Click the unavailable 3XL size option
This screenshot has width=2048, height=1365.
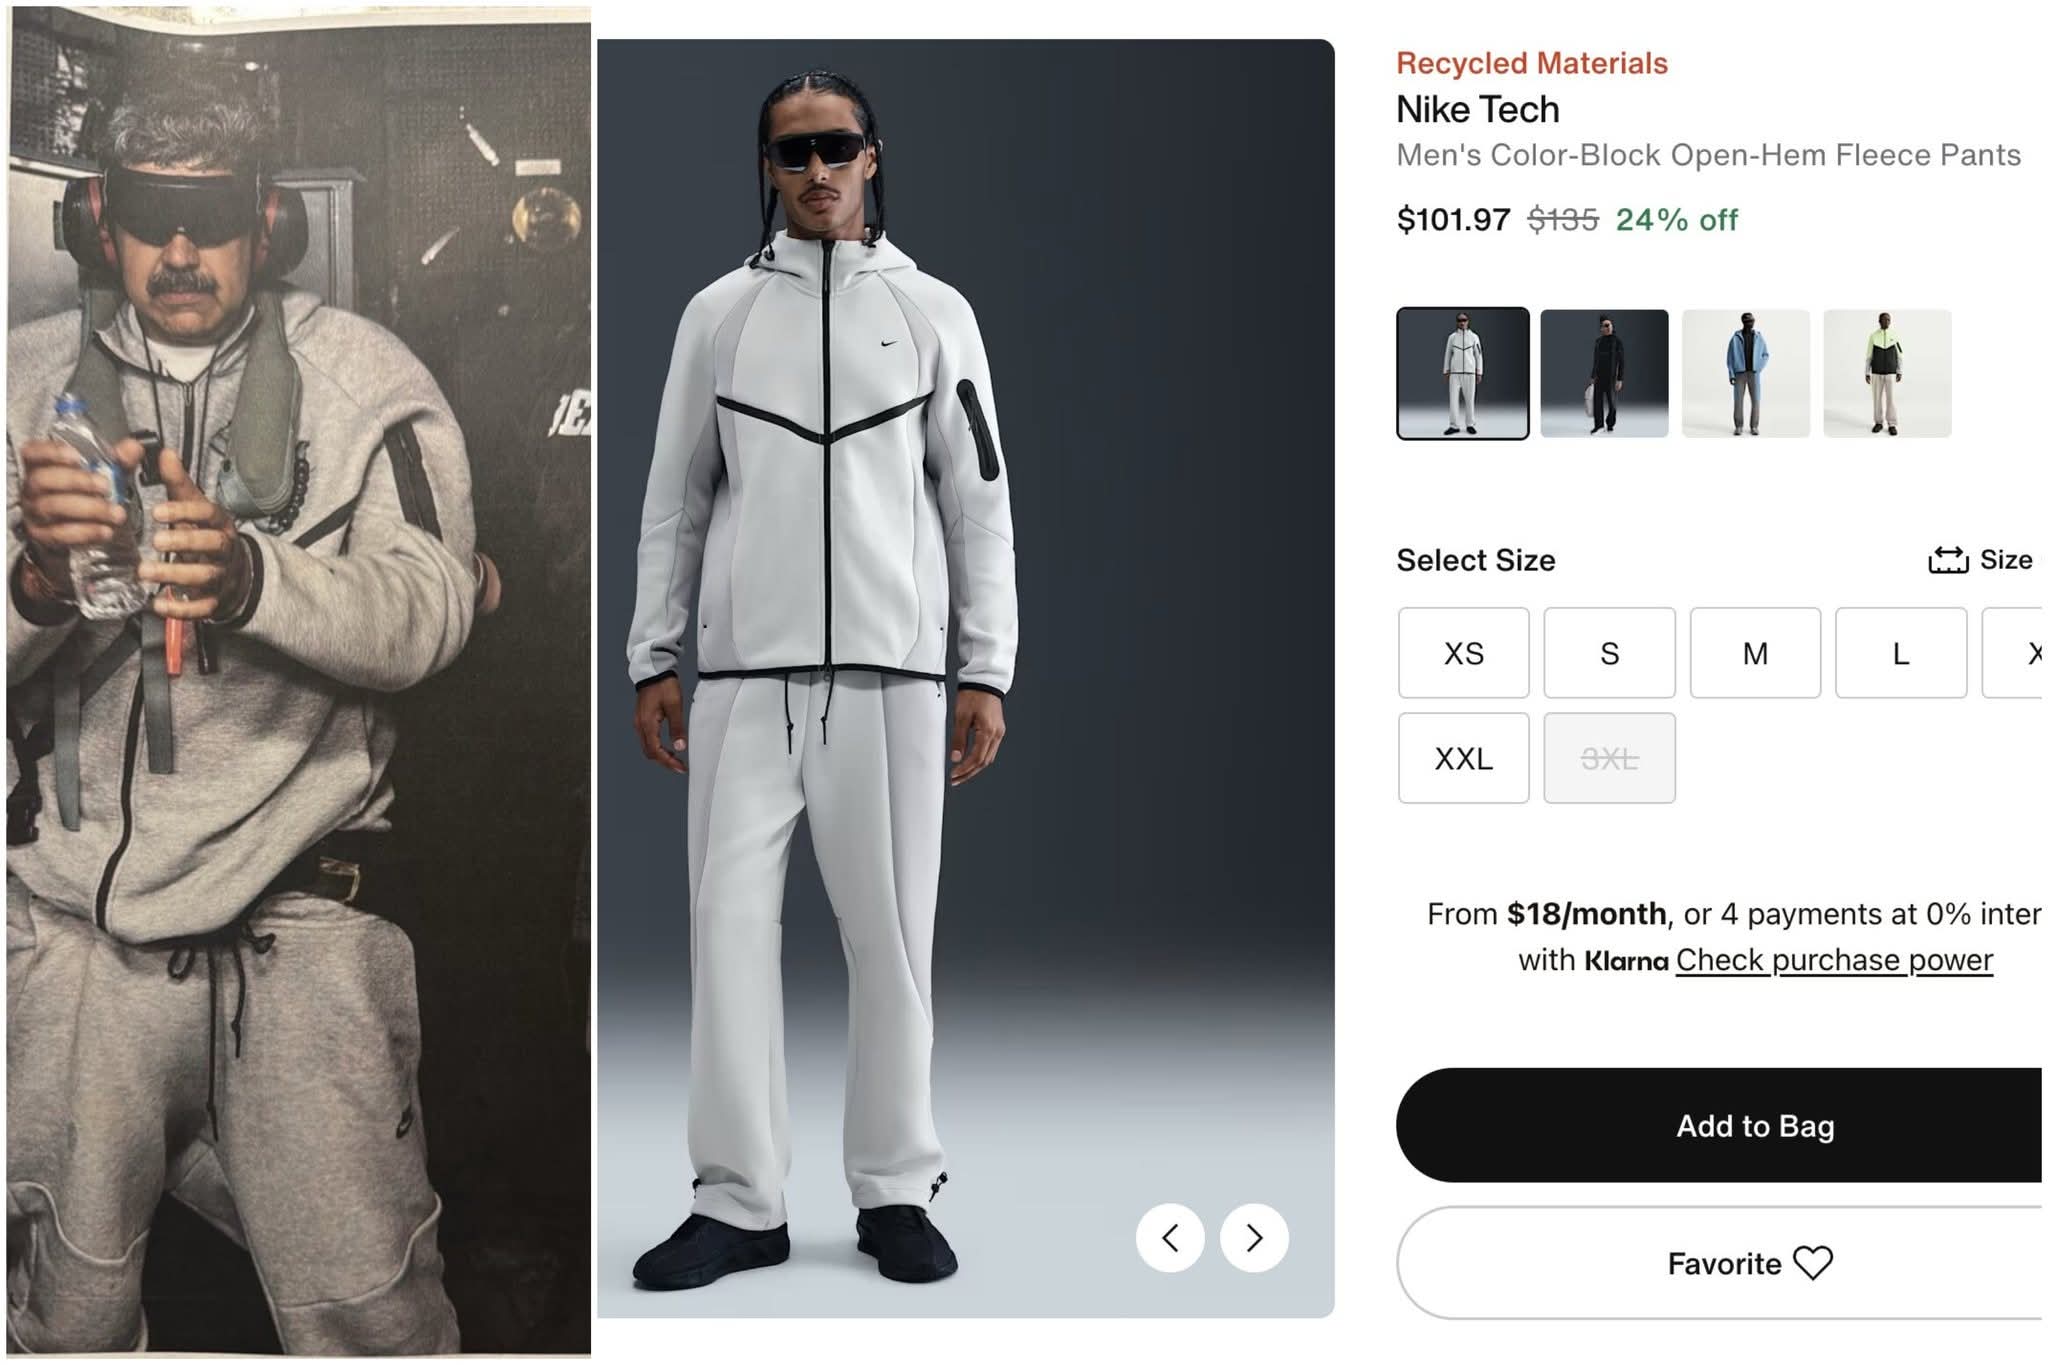pyautogui.click(x=1609, y=758)
